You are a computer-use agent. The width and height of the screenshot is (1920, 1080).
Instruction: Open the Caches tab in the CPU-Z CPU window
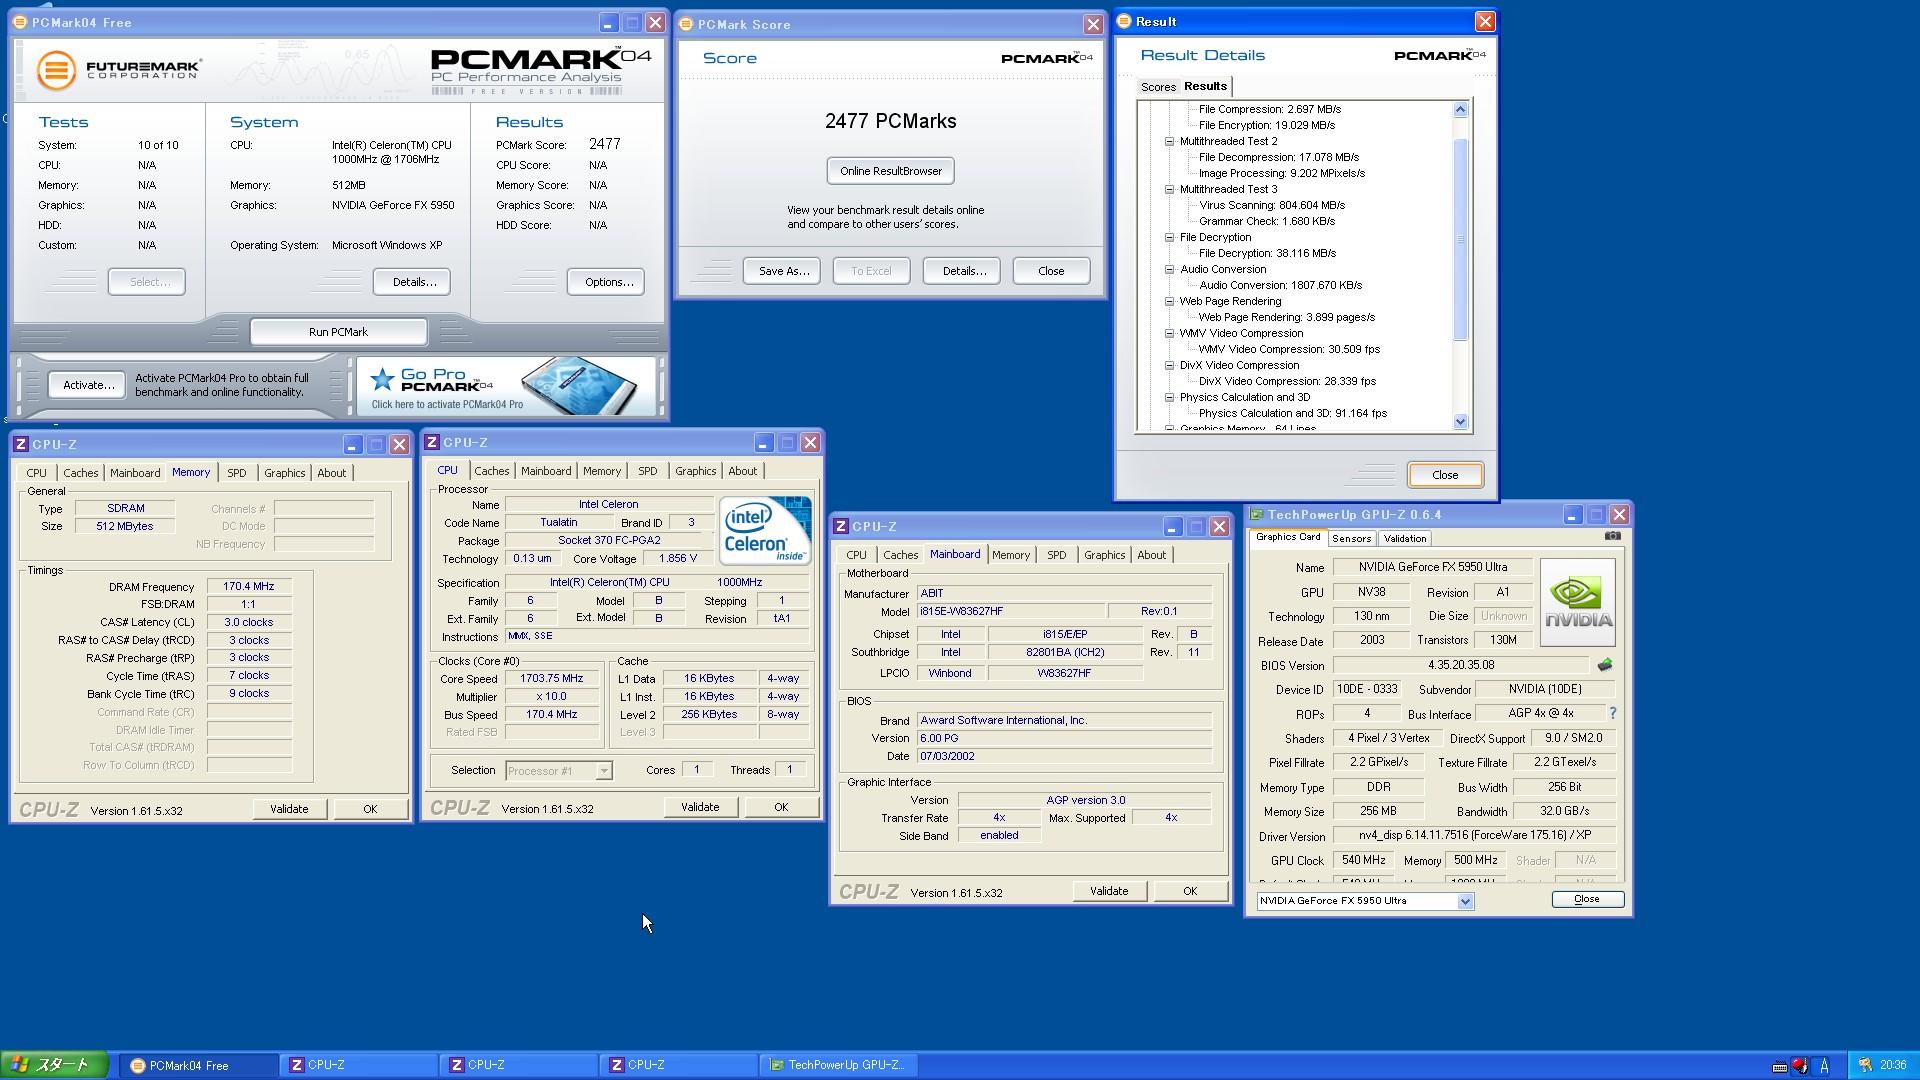point(491,471)
